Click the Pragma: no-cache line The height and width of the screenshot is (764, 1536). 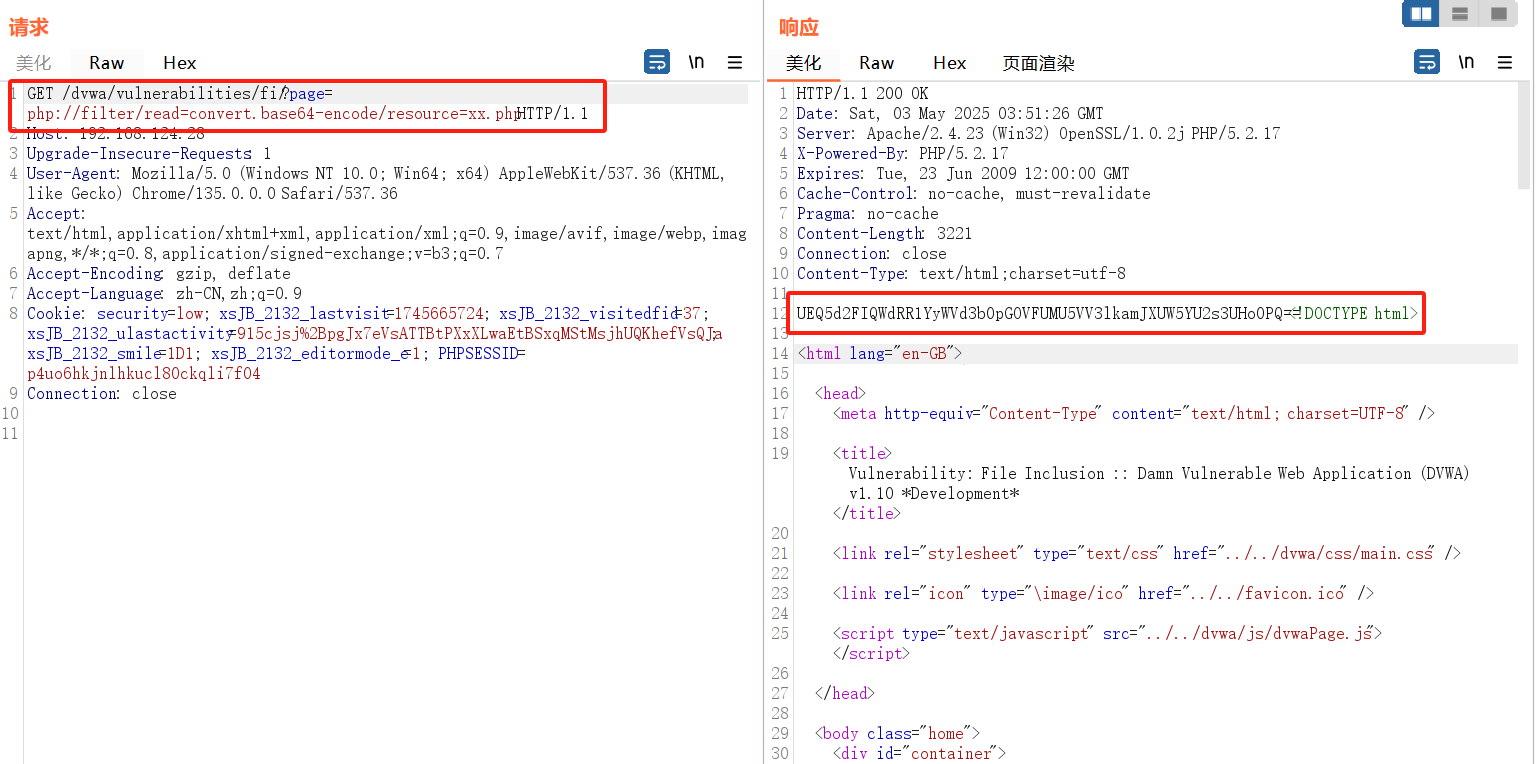coord(867,213)
